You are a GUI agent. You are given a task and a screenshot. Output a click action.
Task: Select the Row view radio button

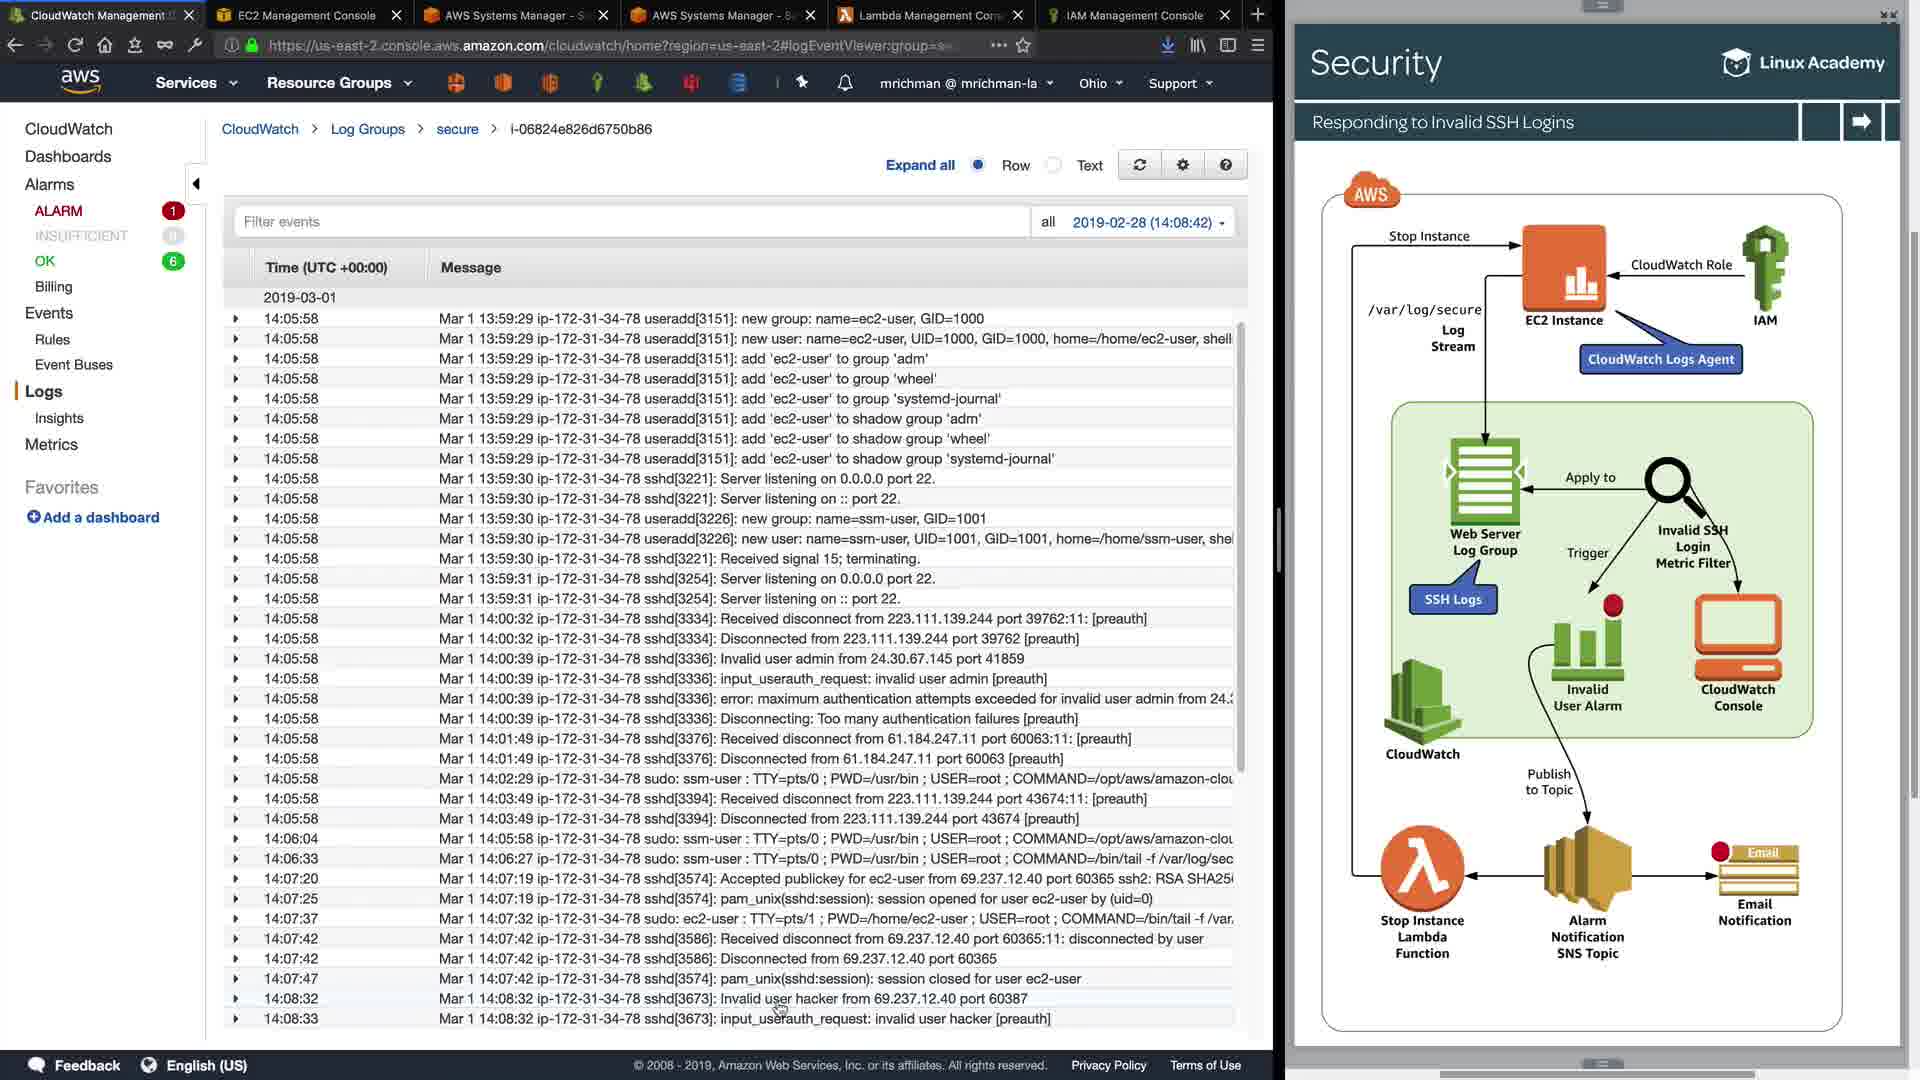click(978, 165)
